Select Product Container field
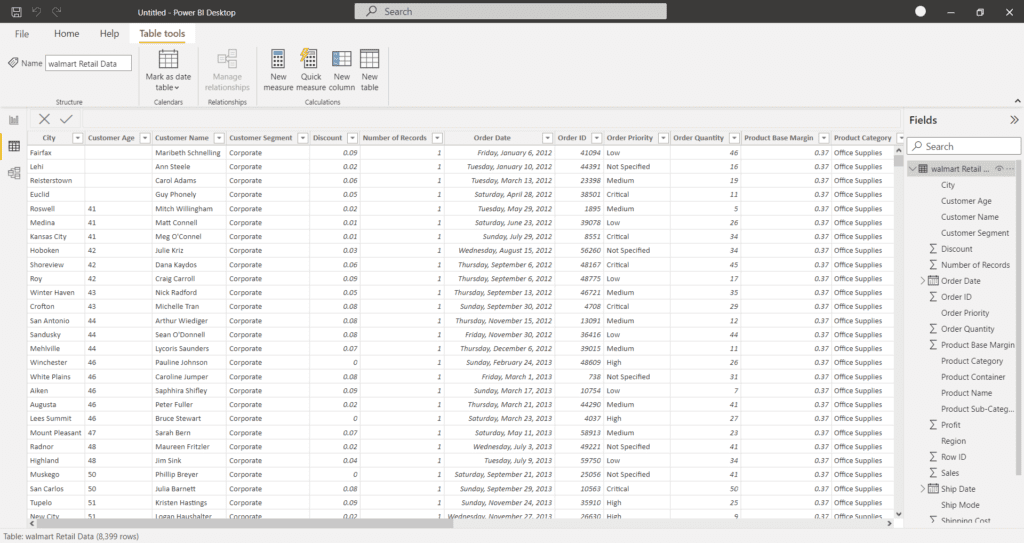Screen dimensions: 1024x543 pyautogui.click(x=973, y=377)
